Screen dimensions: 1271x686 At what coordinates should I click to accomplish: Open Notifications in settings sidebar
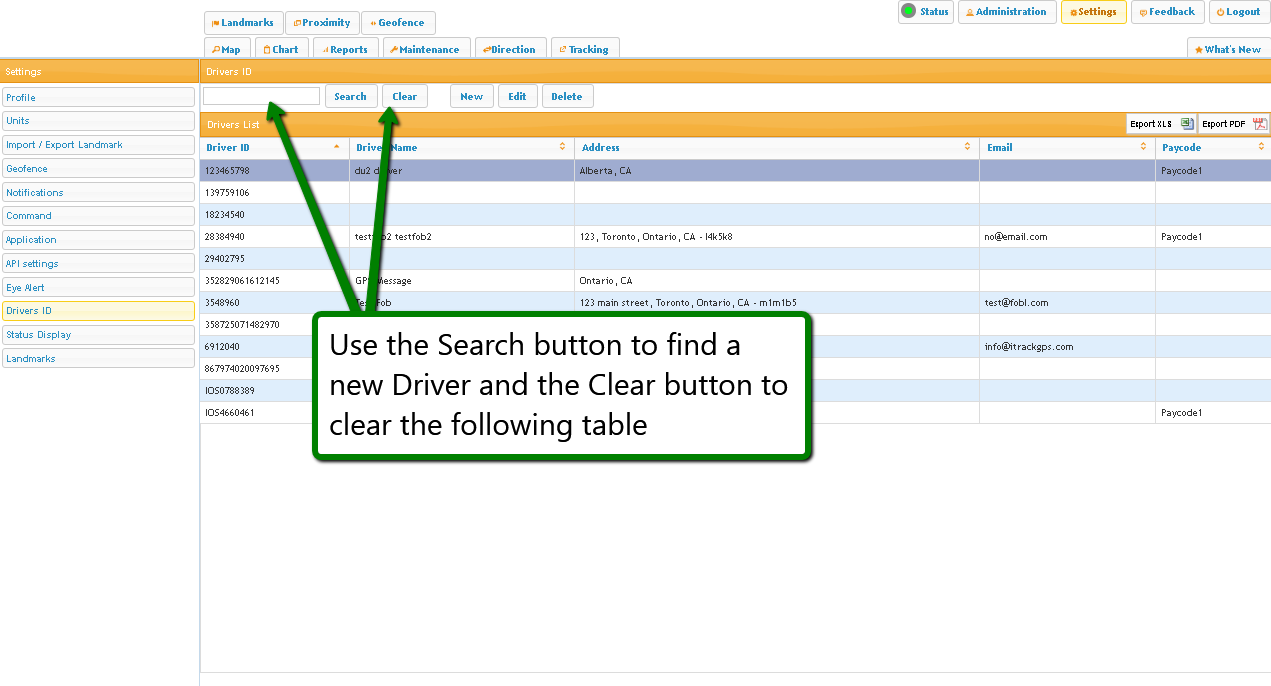pos(98,192)
